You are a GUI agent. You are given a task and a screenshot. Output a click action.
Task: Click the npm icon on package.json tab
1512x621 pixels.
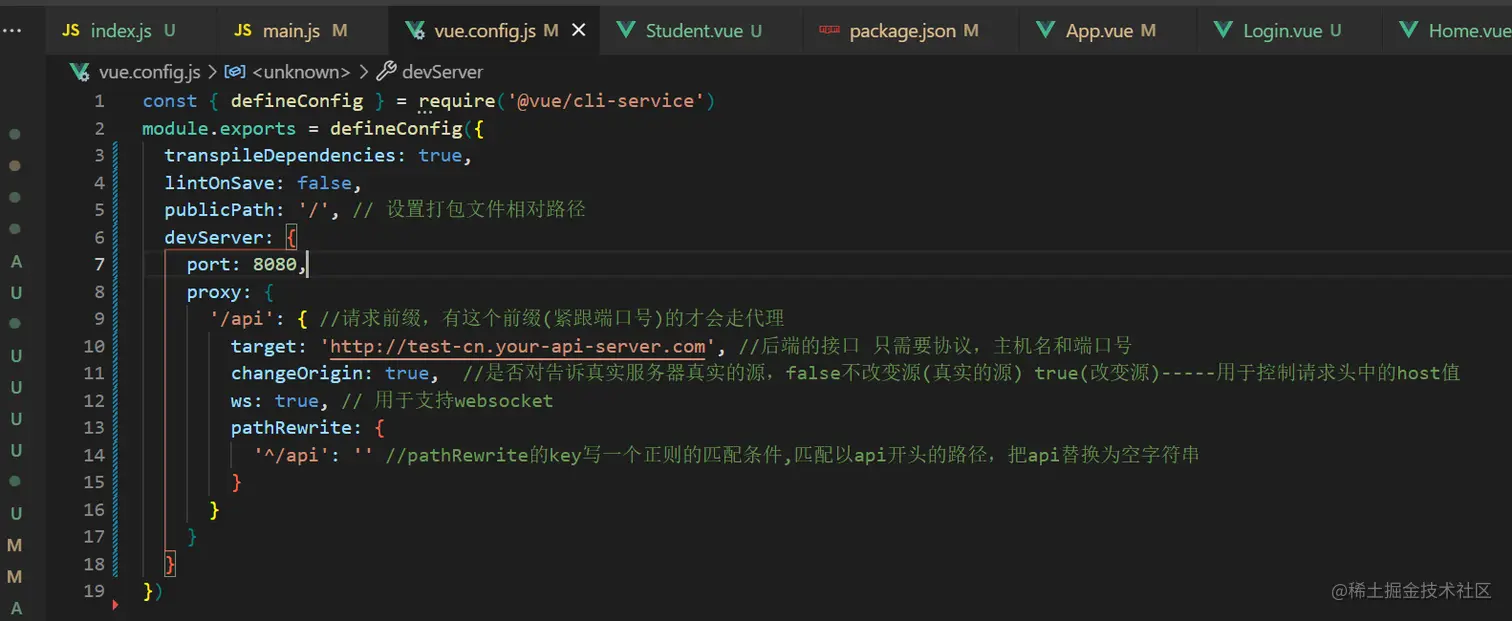(829, 31)
